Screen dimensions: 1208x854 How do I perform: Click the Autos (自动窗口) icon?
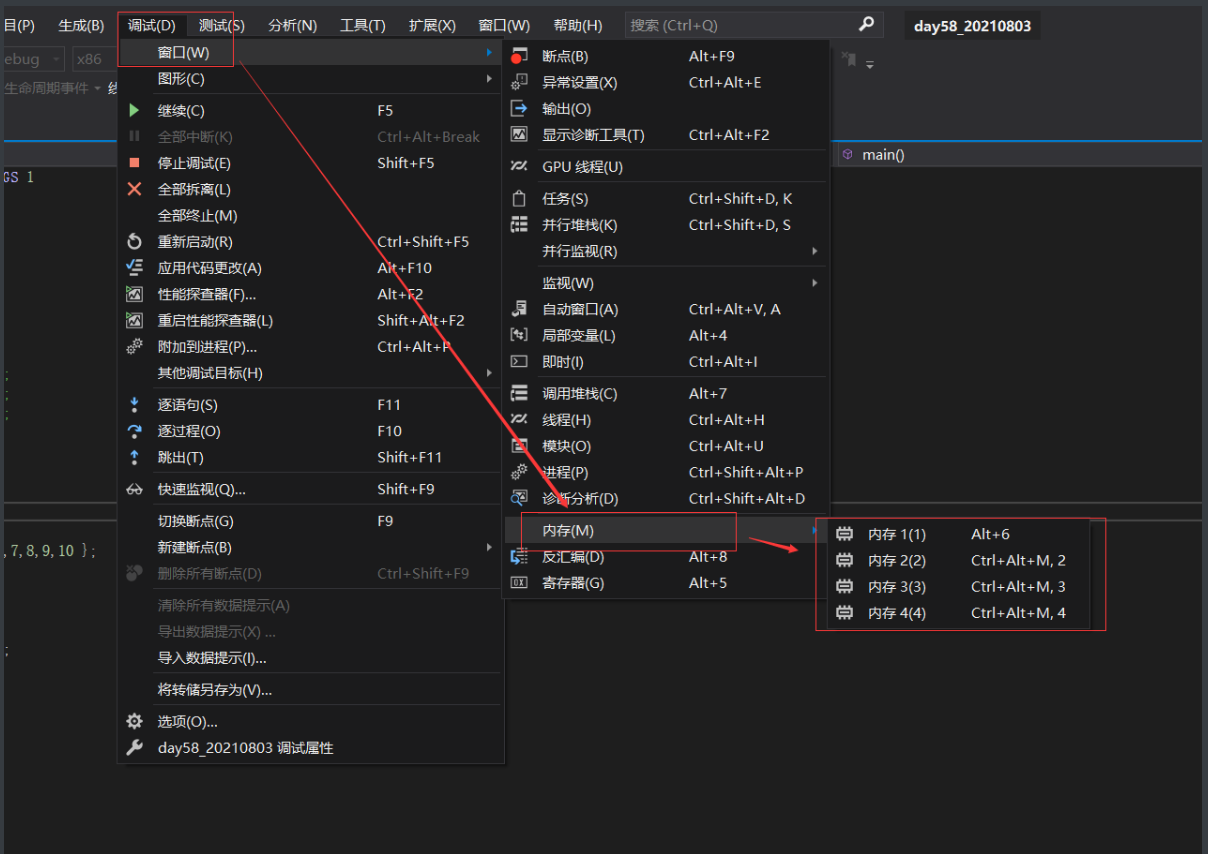point(519,309)
